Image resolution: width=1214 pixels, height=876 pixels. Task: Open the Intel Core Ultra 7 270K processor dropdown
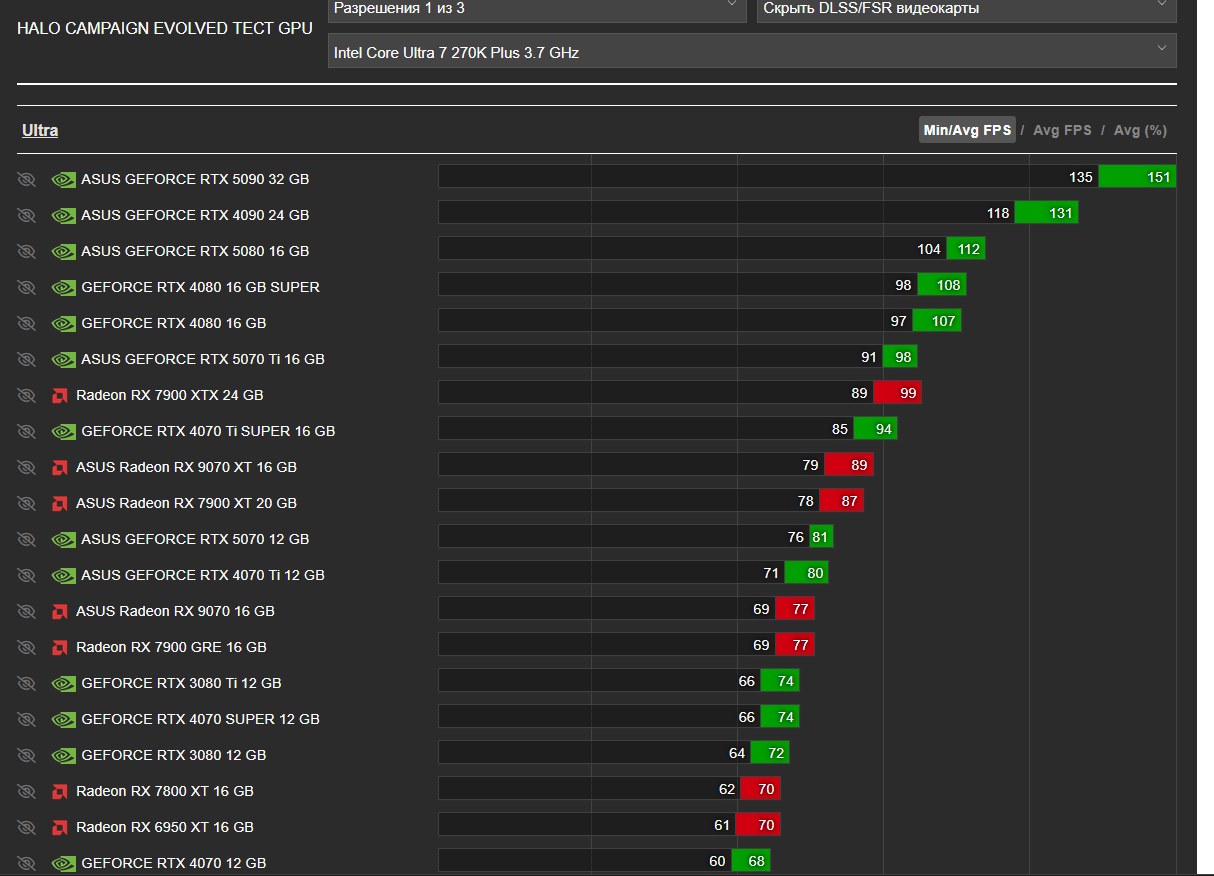click(x=752, y=51)
